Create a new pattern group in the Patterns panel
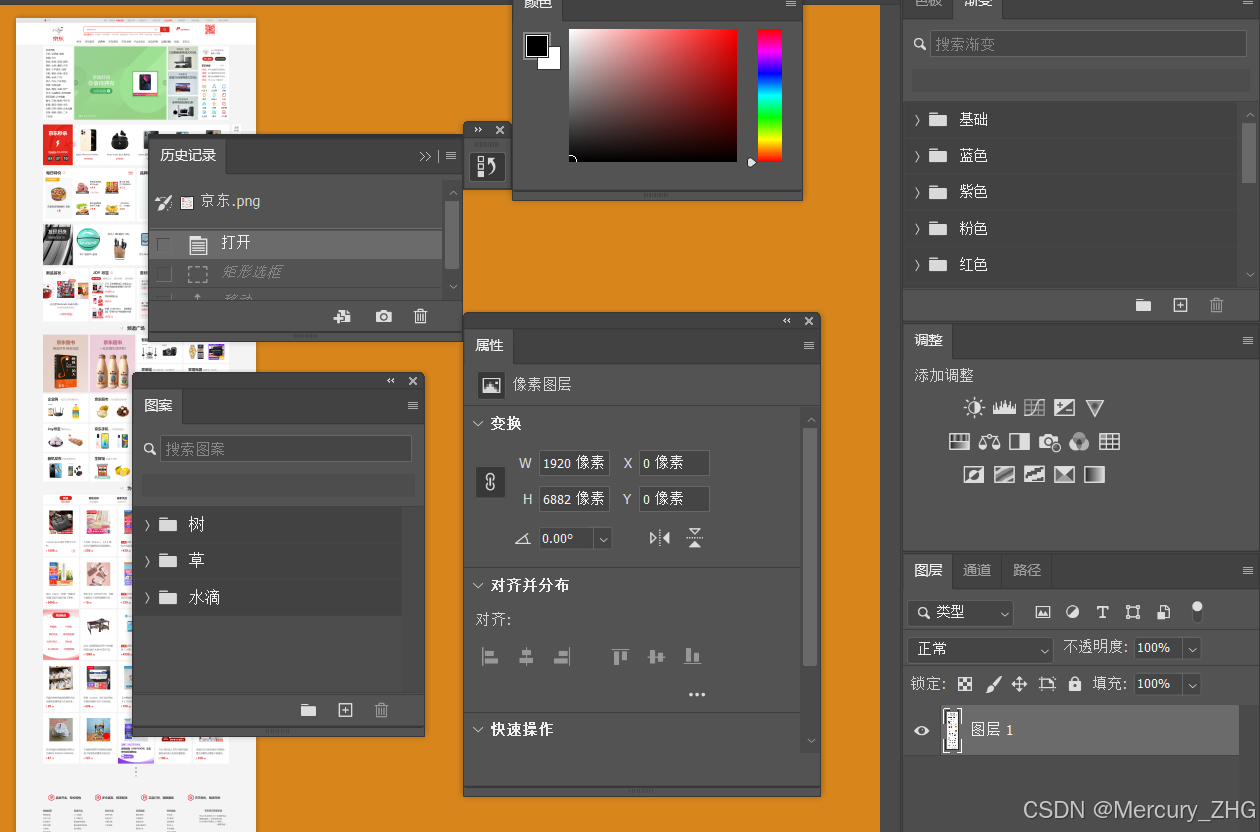Image resolution: width=1260 pixels, height=832 pixels. click(x=308, y=710)
